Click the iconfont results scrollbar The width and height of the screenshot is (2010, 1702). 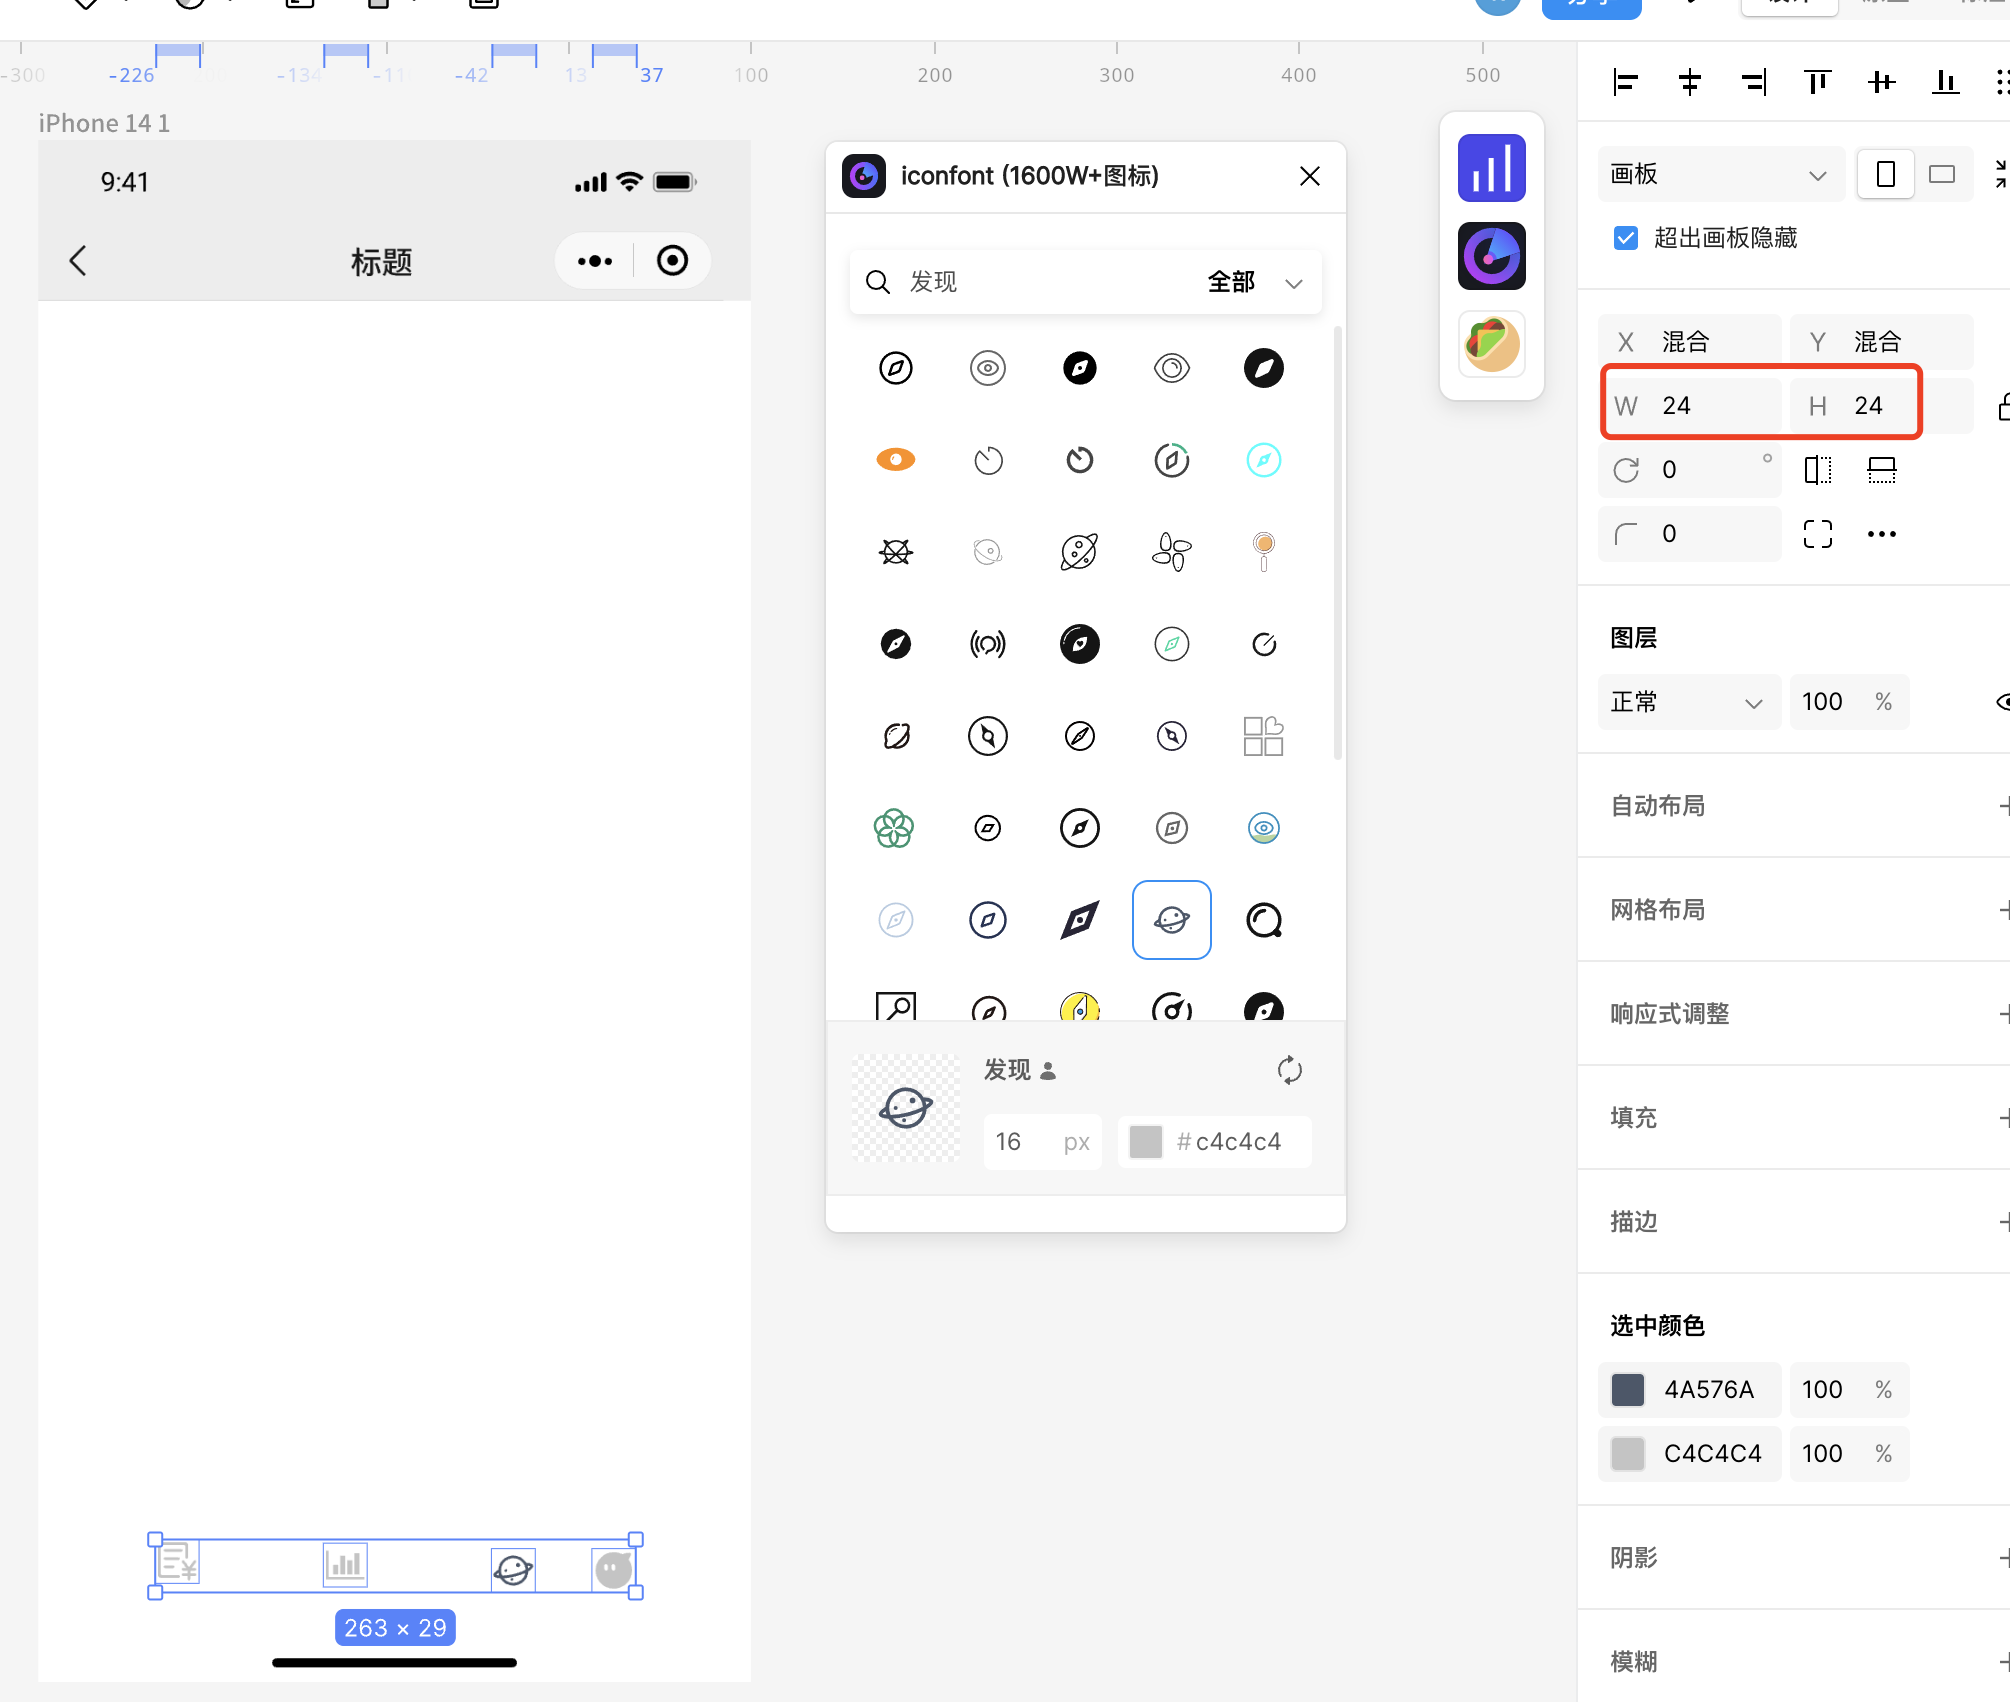tap(1338, 543)
